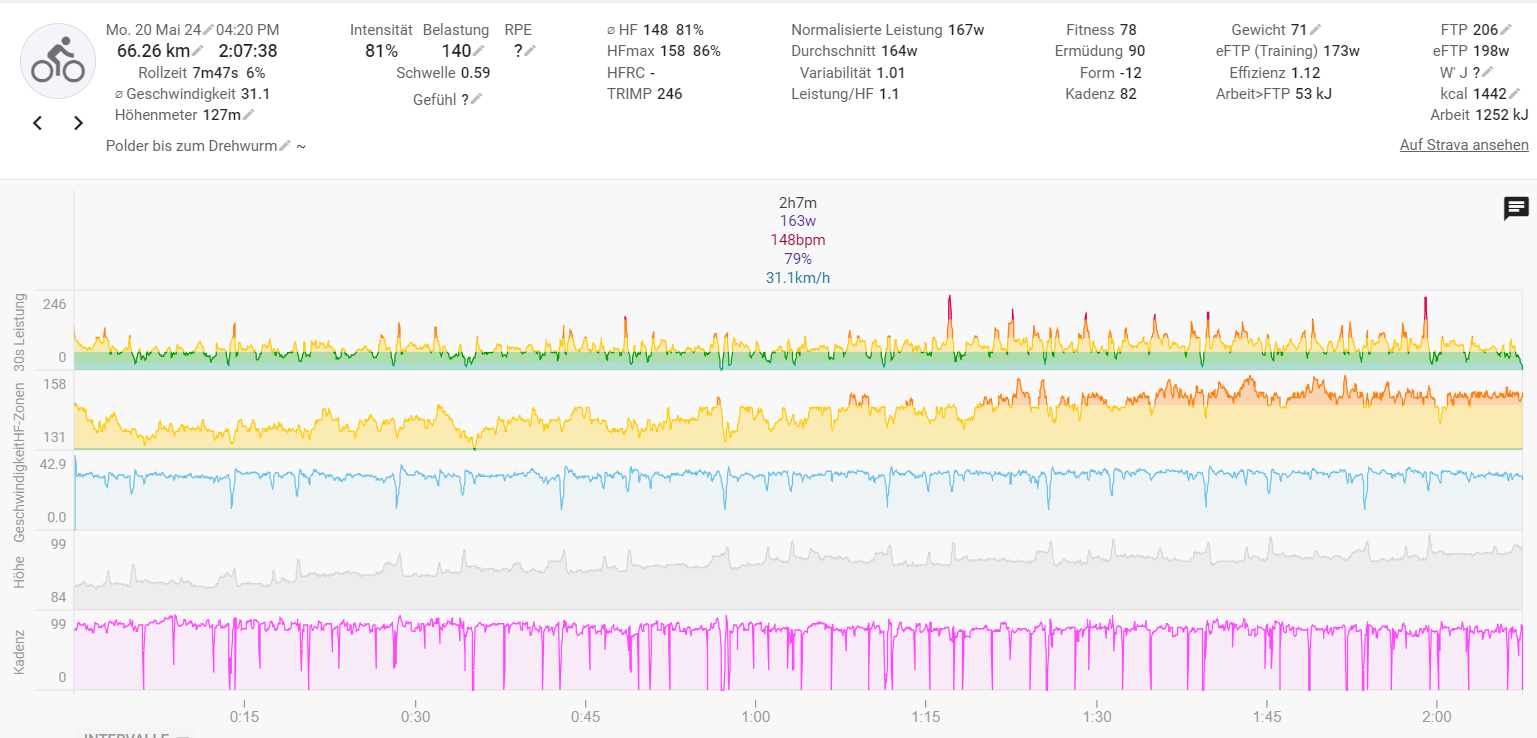Go to the previous activity with left chevron
Viewport: 1537px width, 738px height.
pyautogui.click(x=38, y=123)
